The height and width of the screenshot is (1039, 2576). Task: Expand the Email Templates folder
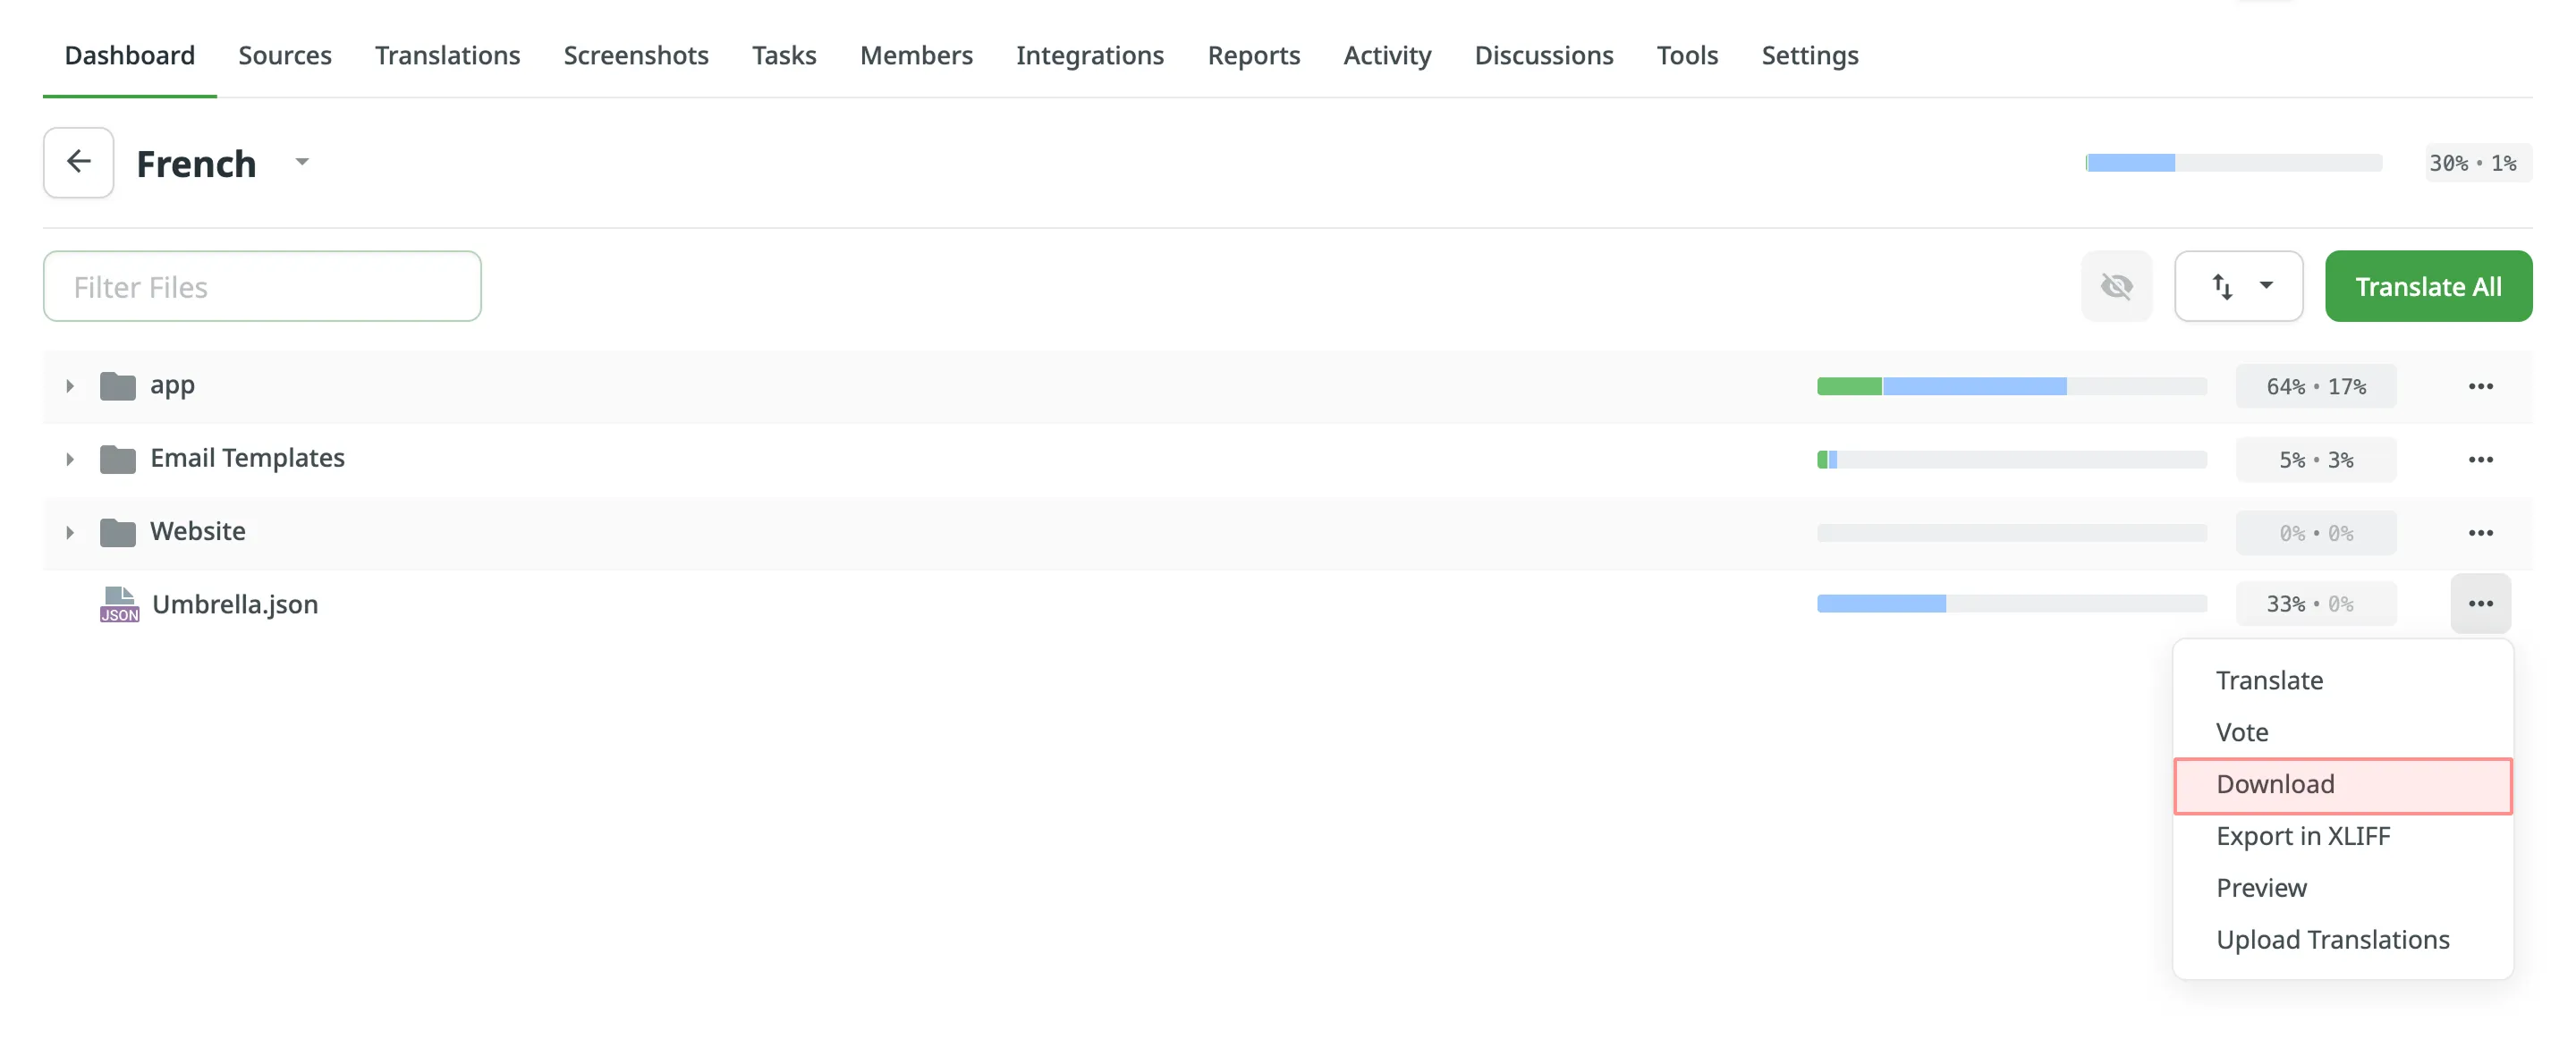69,458
